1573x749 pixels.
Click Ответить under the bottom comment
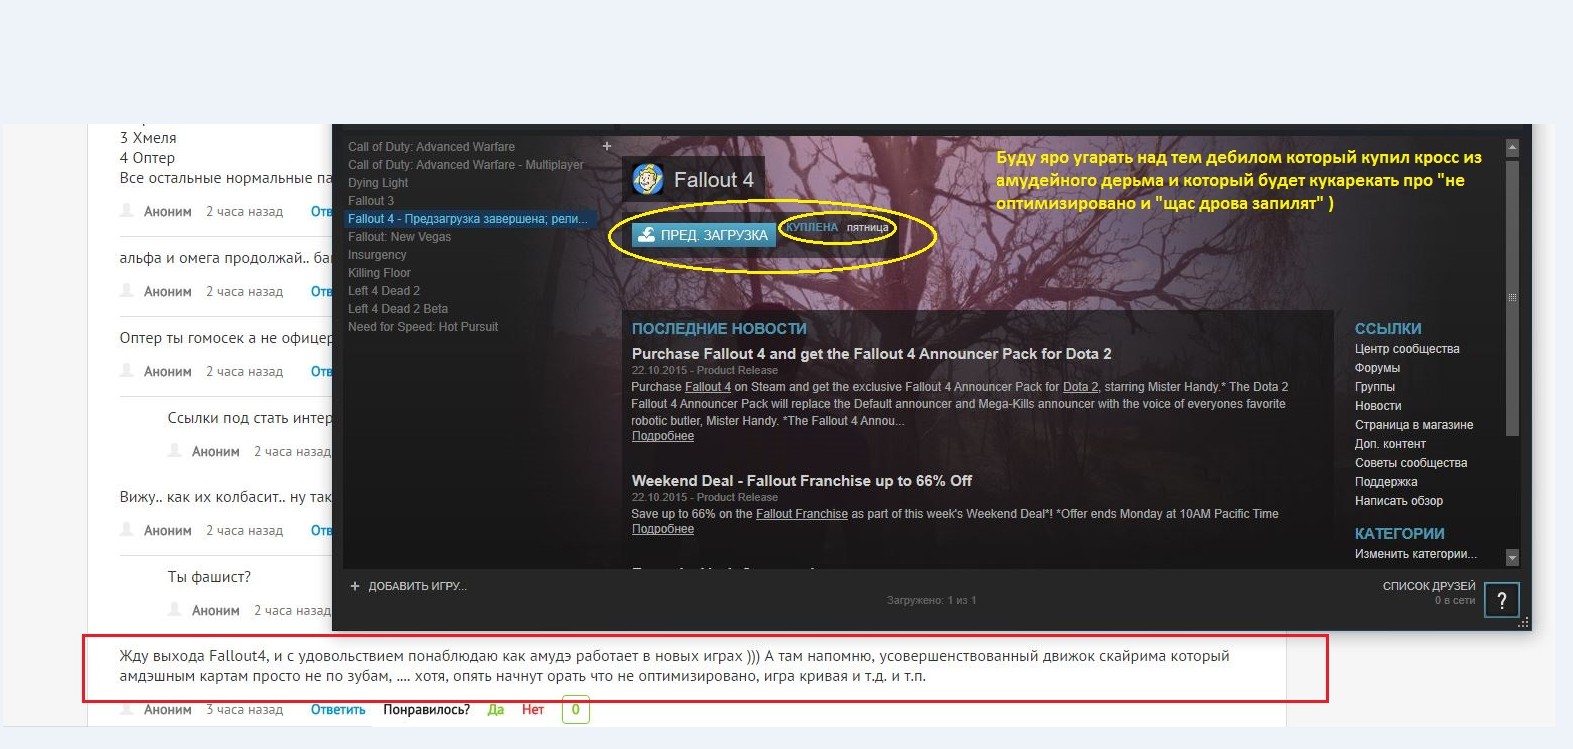[x=338, y=709]
